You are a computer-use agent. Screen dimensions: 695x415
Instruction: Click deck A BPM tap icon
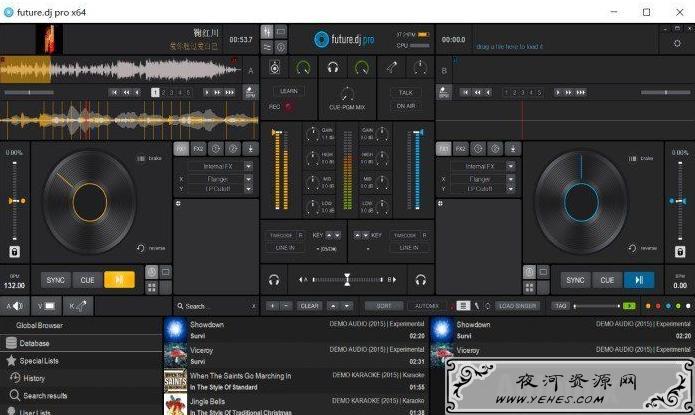tap(250, 92)
